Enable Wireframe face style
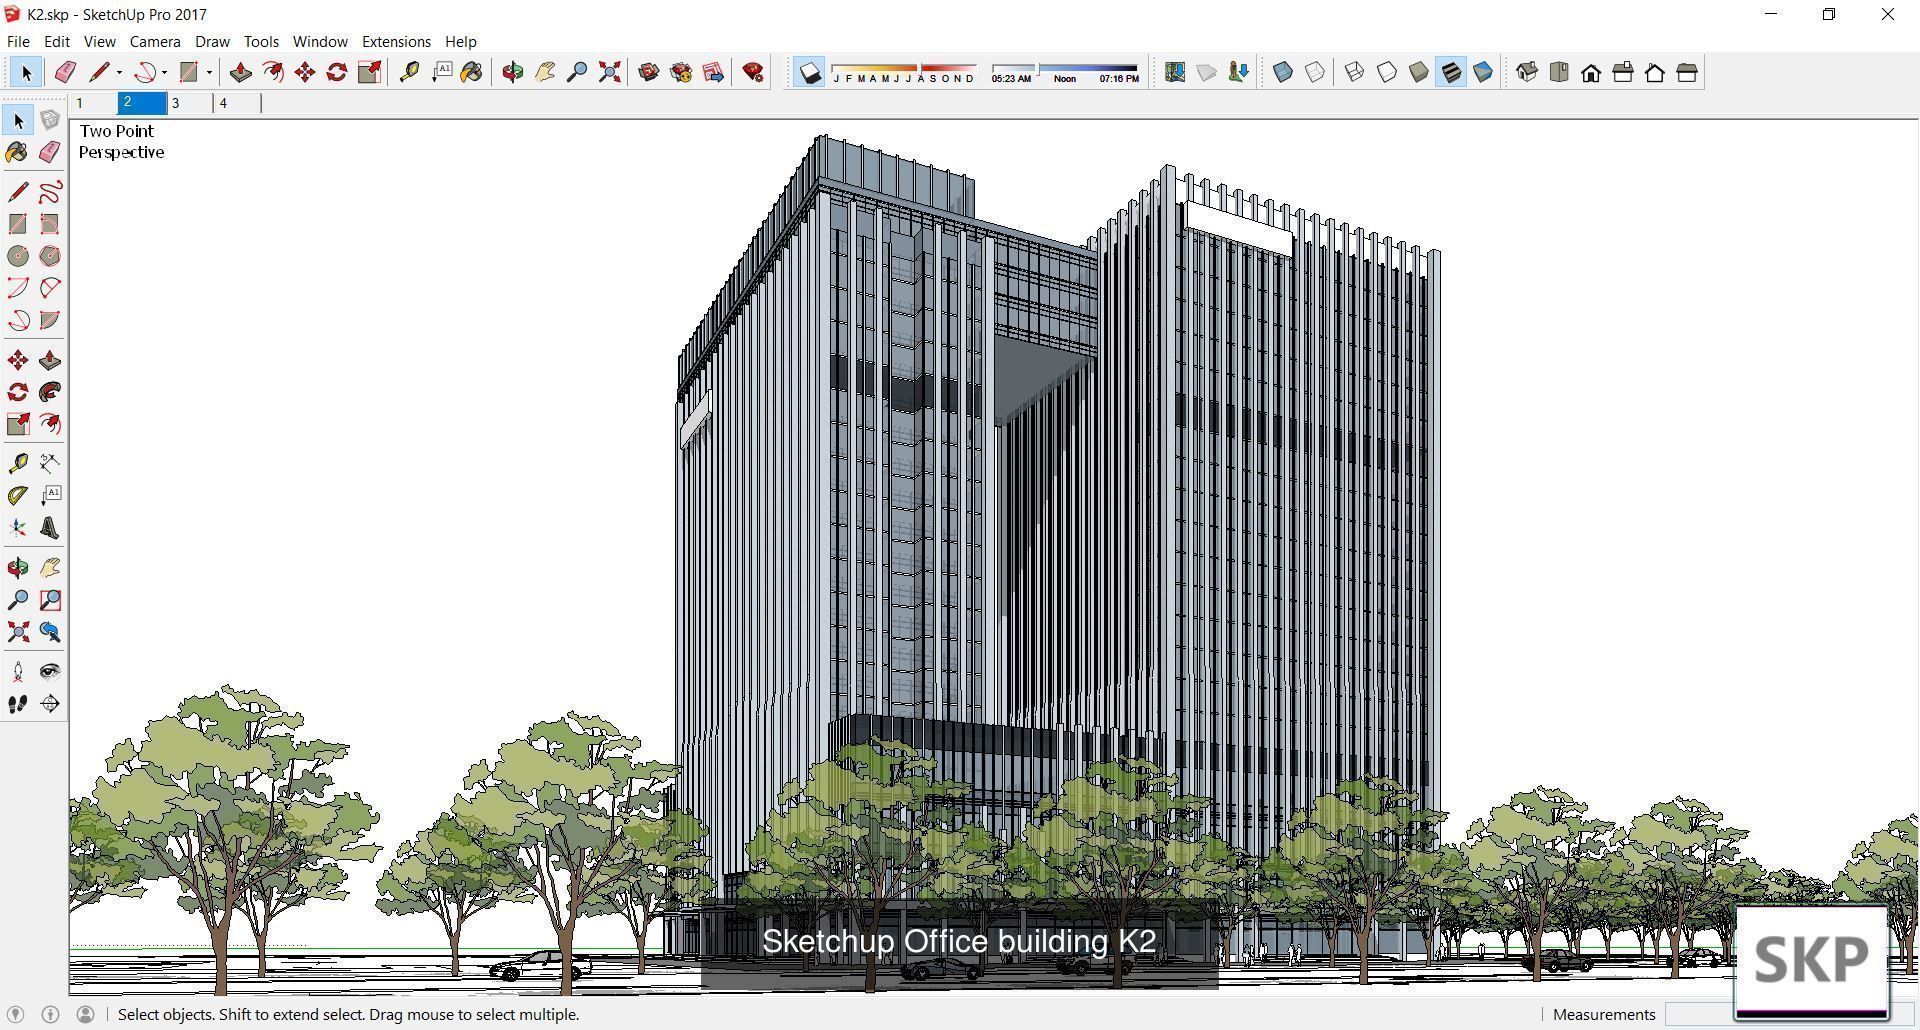Viewport: 1920px width, 1030px height. tap(1355, 72)
